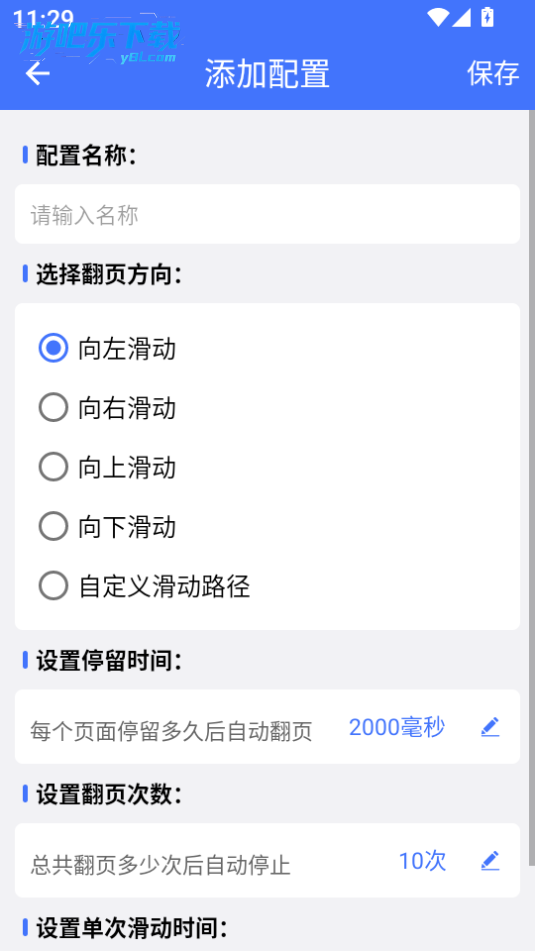Image resolution: width=535 pixels, height=951 pixels.
Task: Tap the cellular signal icon
Action: (461, 17)
